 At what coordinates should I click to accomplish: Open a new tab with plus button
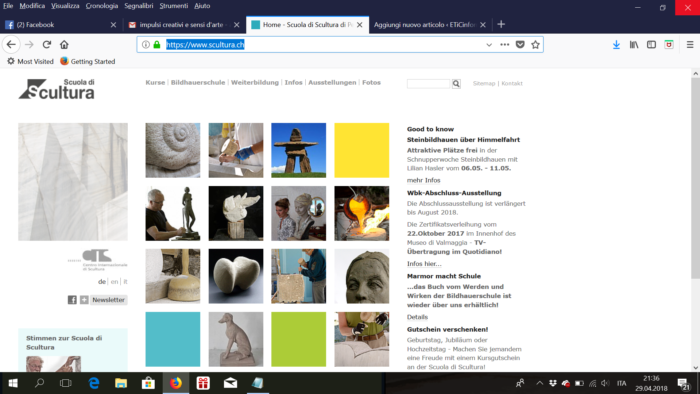tap(501, 24)
